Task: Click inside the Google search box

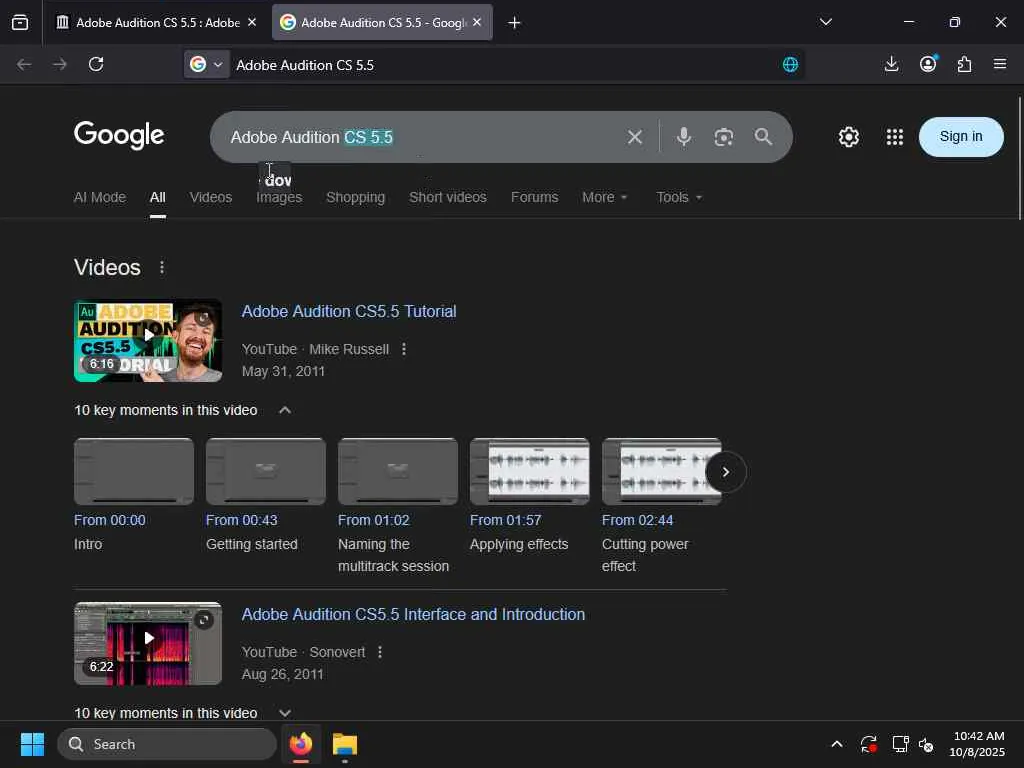Action: click(x=418, y=137)
